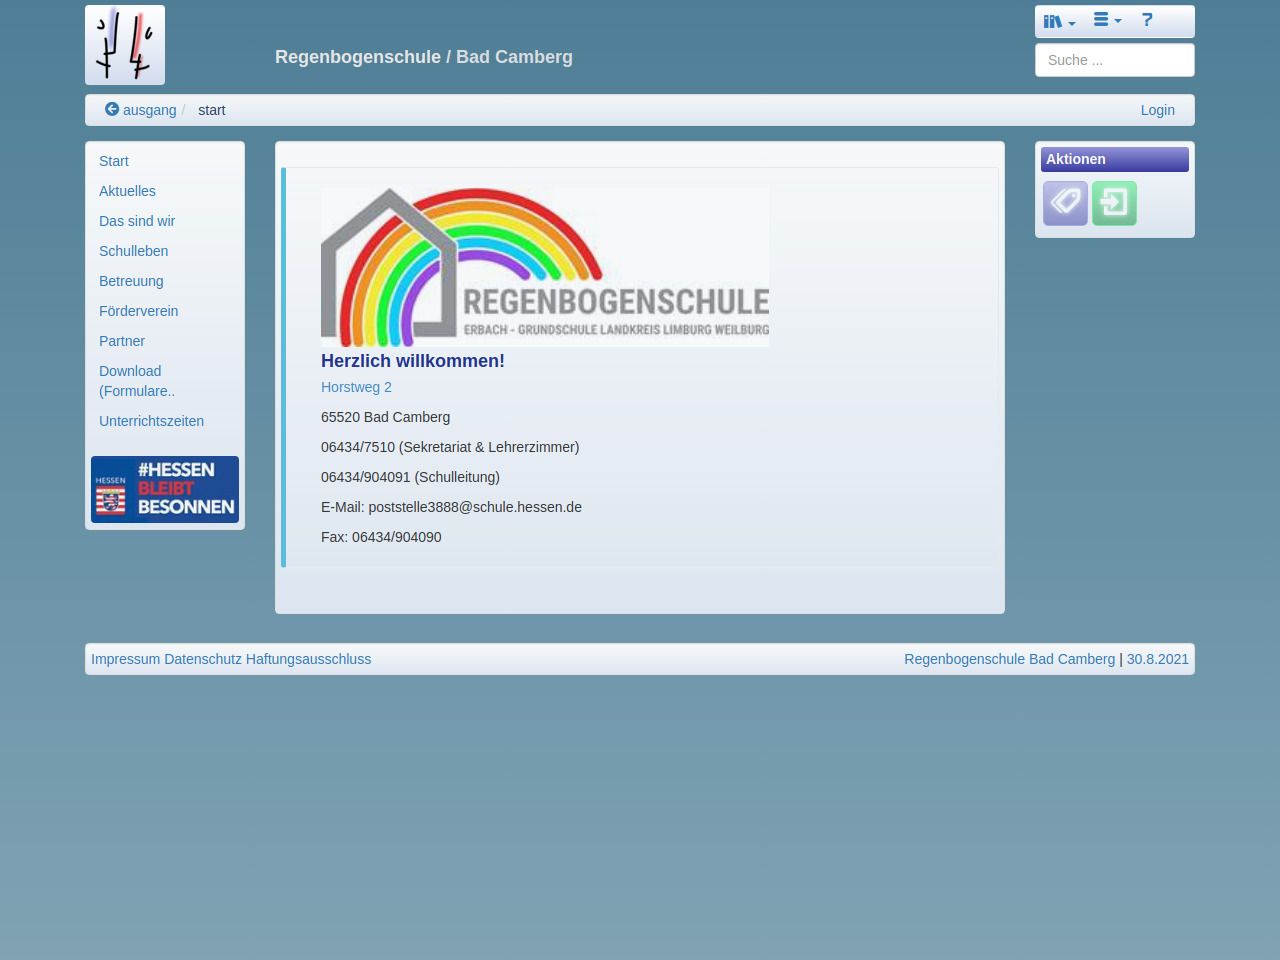Open the Das sind wir page
This screenshot has height=960, width=1280.
[137, 221]
